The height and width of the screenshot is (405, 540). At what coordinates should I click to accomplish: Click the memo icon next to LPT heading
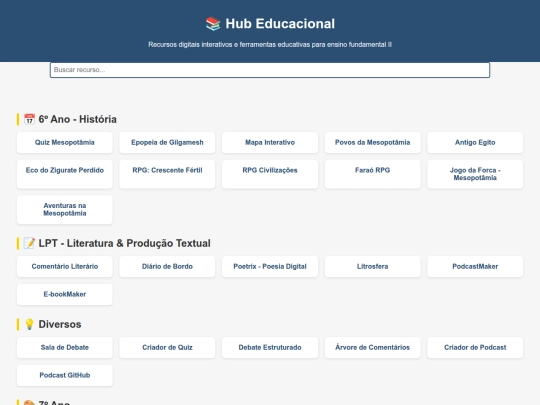pyautogui.click(x=29, y=243)
